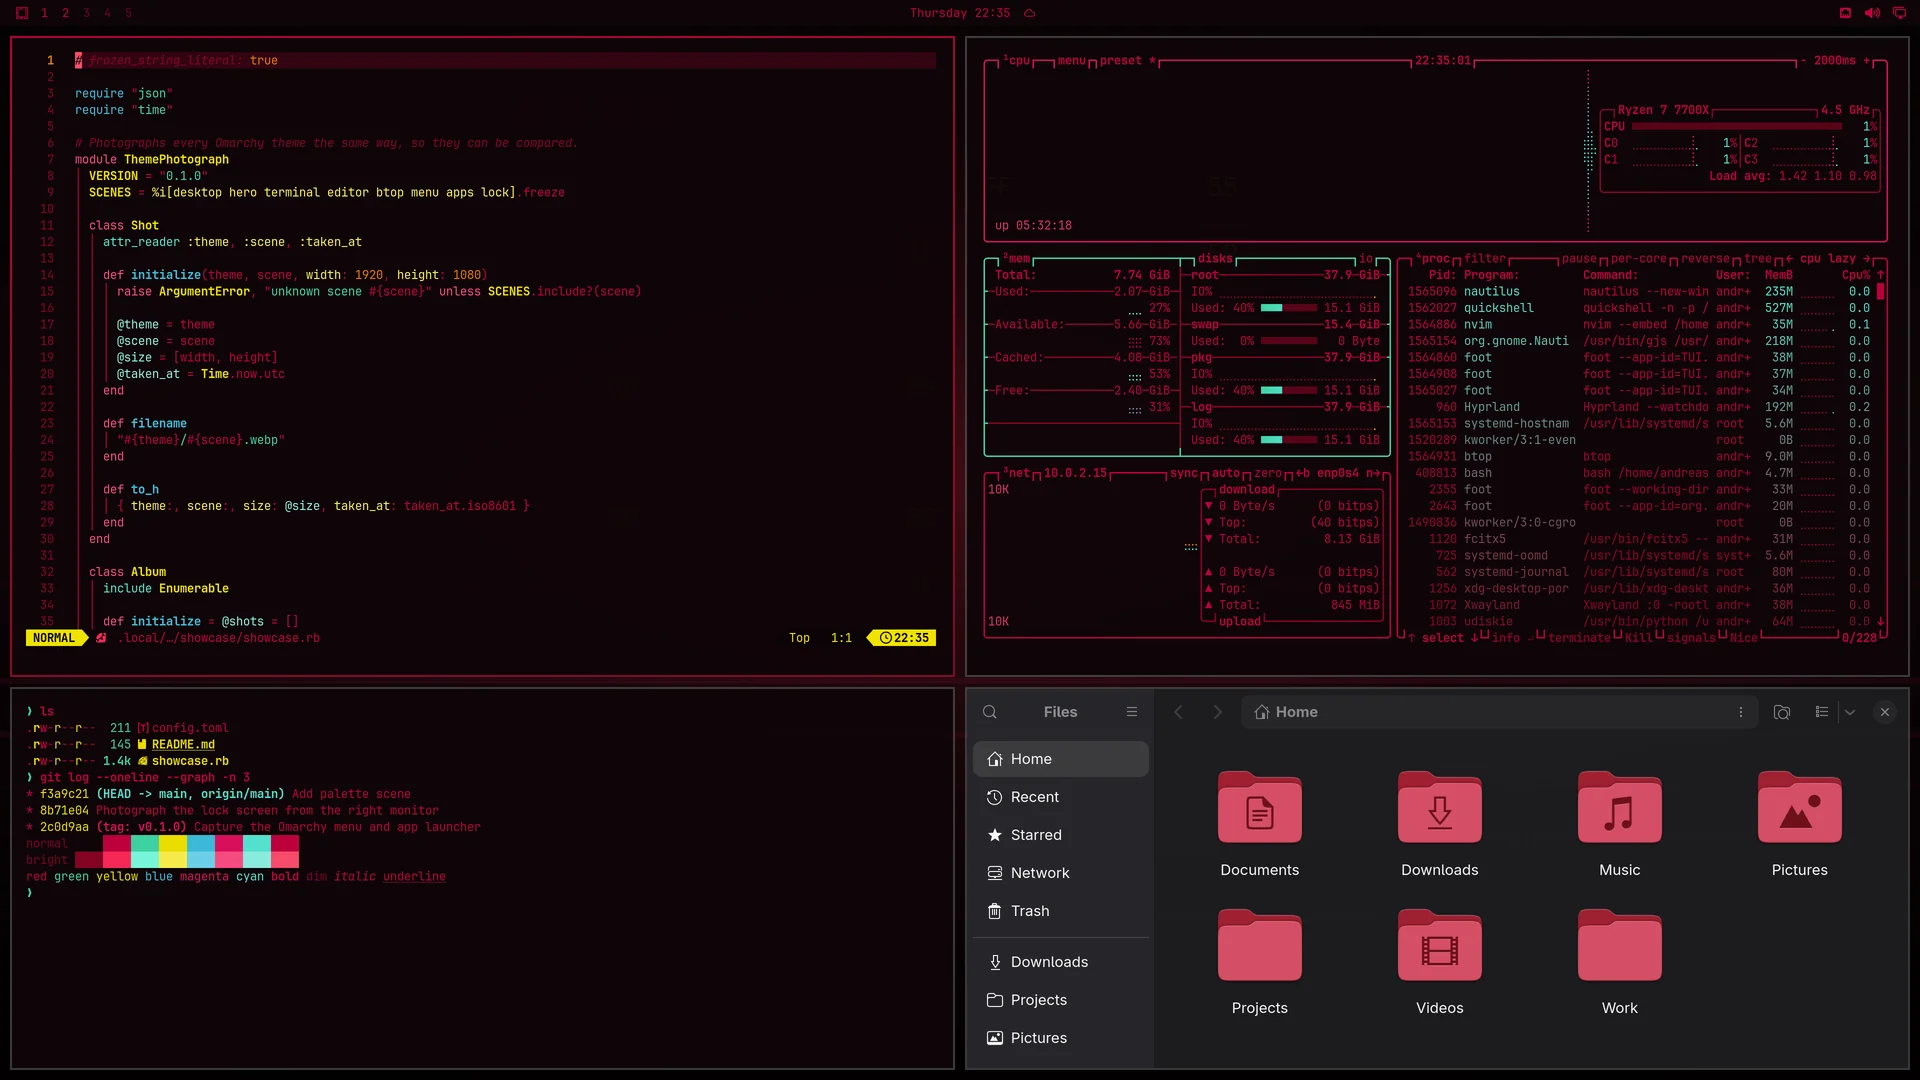This screenshot has height=1080, width=1920.
Task: Select Recent in Files sidebar
Action: 1061,797
